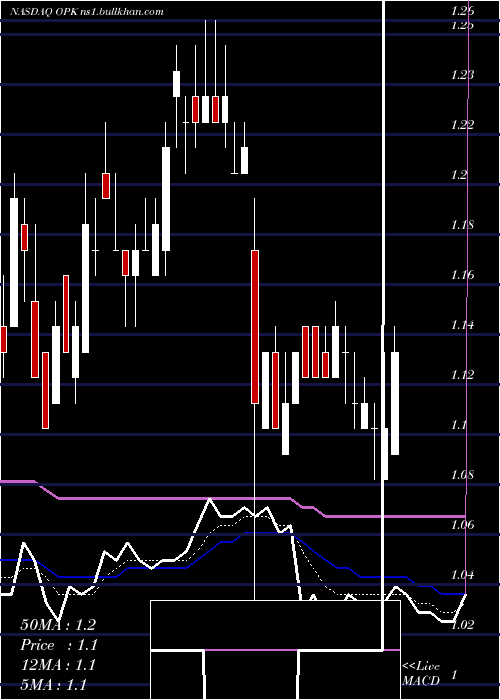Click the 50MA : 1.2 legend entry
Image resolution: width=500 pixels, height=700 pixels.
click(x=58, y=625)
